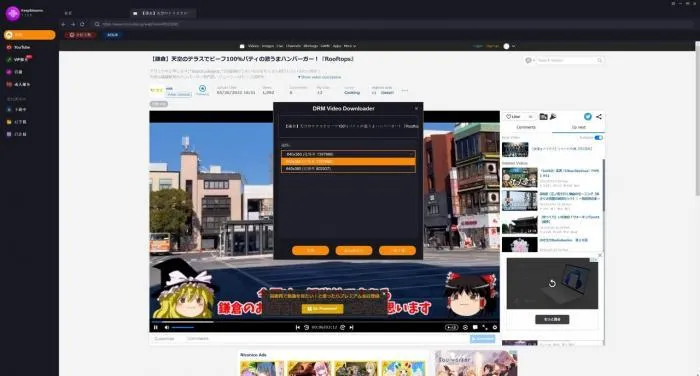Close the premium membership popup
This screenshot has height=376, width=700.
(384, 294)
